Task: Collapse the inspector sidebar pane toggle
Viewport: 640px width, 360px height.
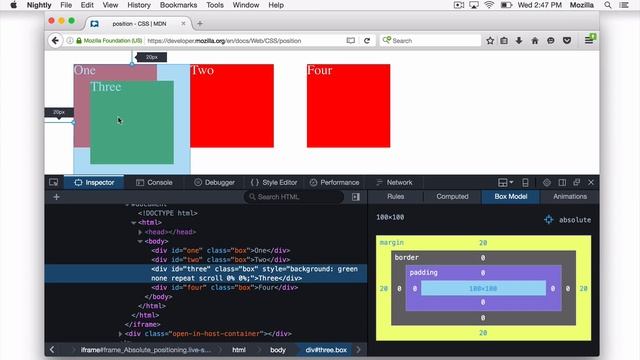Action: click(356, 197)
